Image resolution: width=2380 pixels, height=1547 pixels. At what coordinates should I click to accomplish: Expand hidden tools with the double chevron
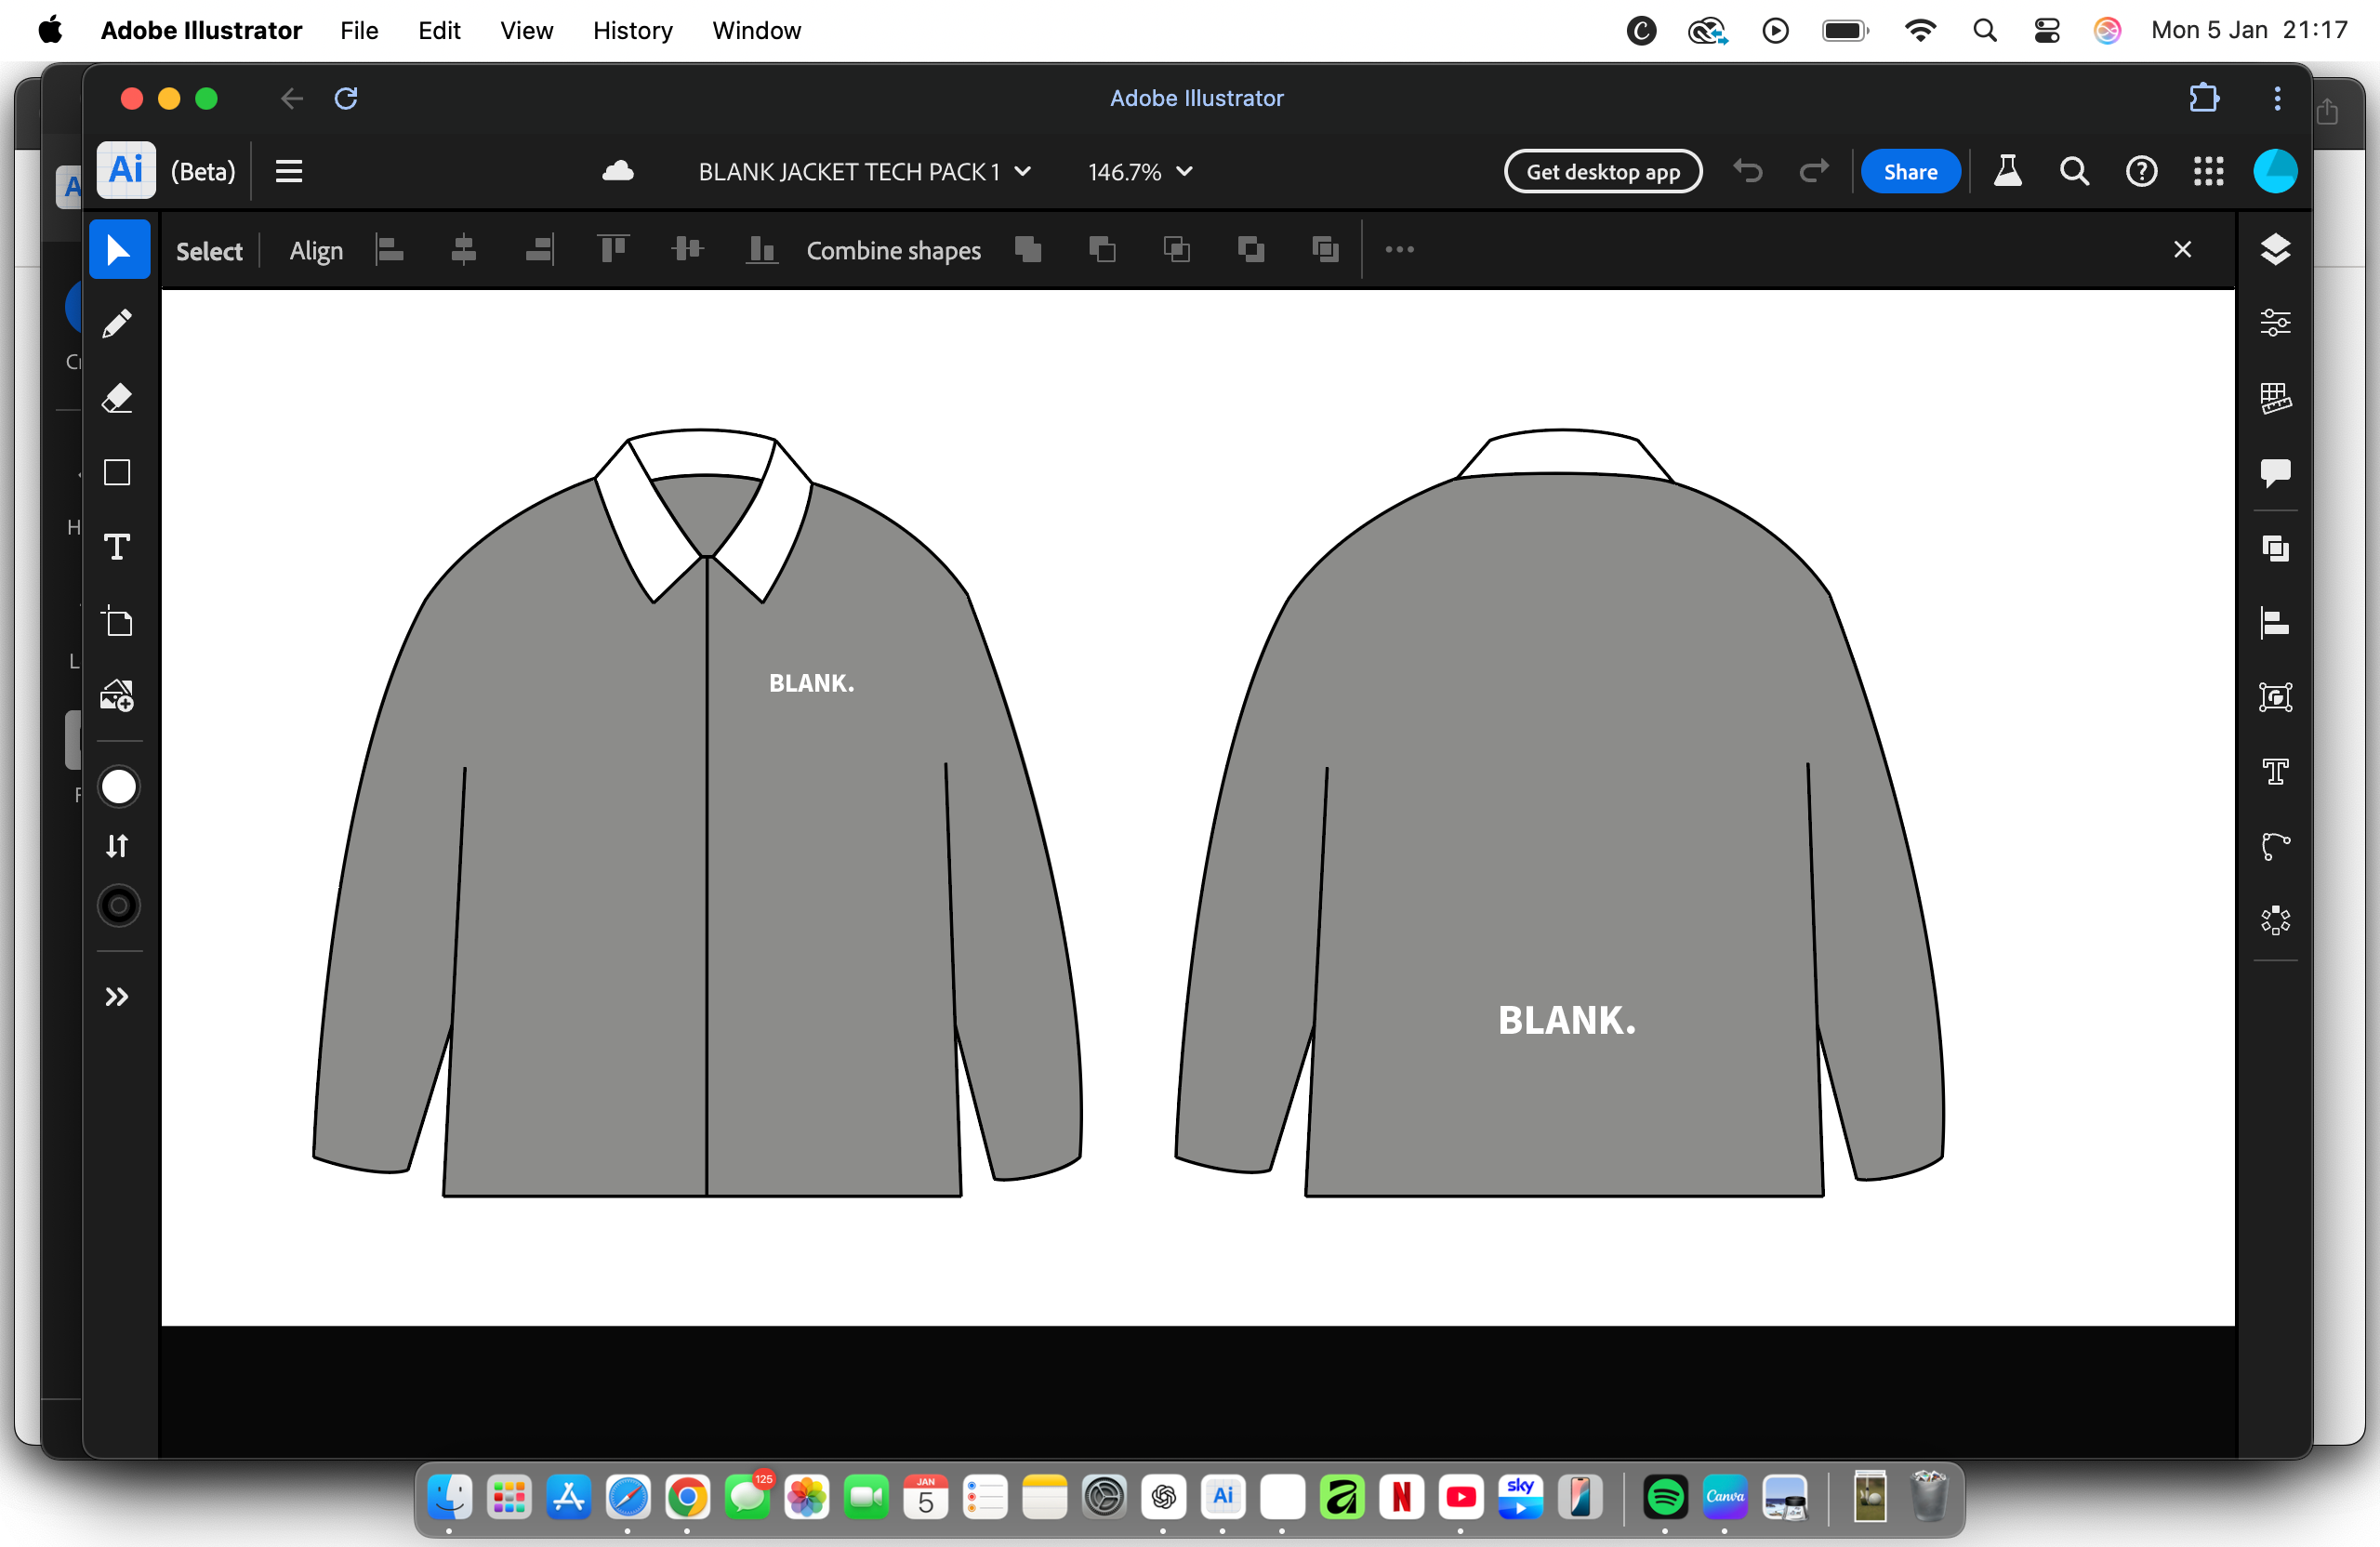[118, 996]
